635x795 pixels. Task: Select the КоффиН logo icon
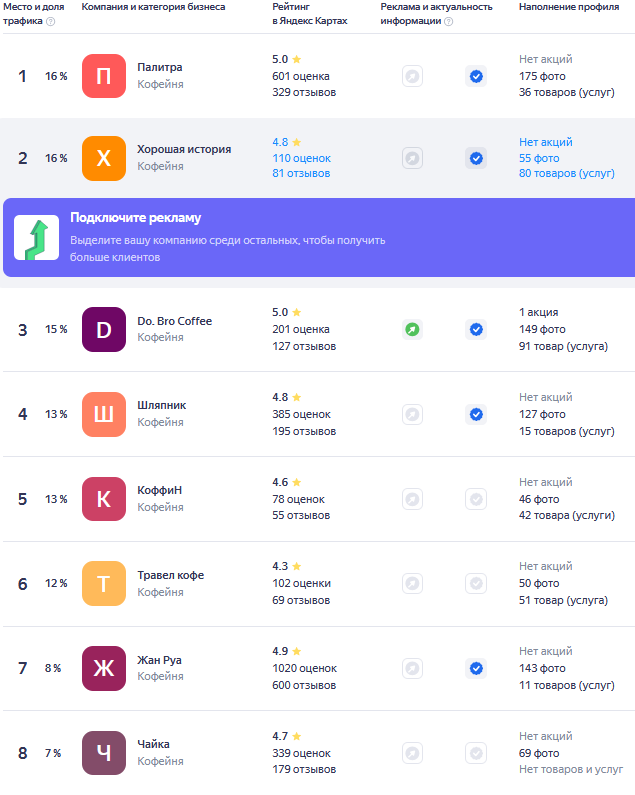coord(104,499)
